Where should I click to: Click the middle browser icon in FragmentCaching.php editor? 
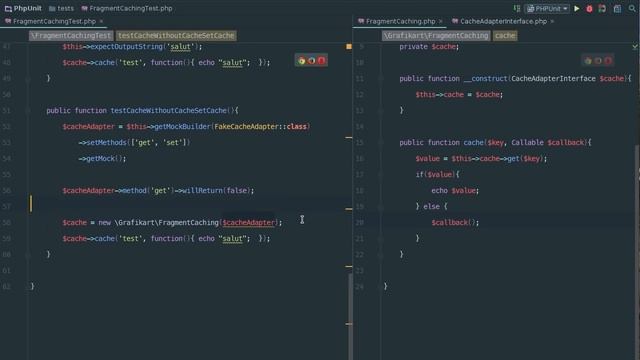click(x=598, y=61)
